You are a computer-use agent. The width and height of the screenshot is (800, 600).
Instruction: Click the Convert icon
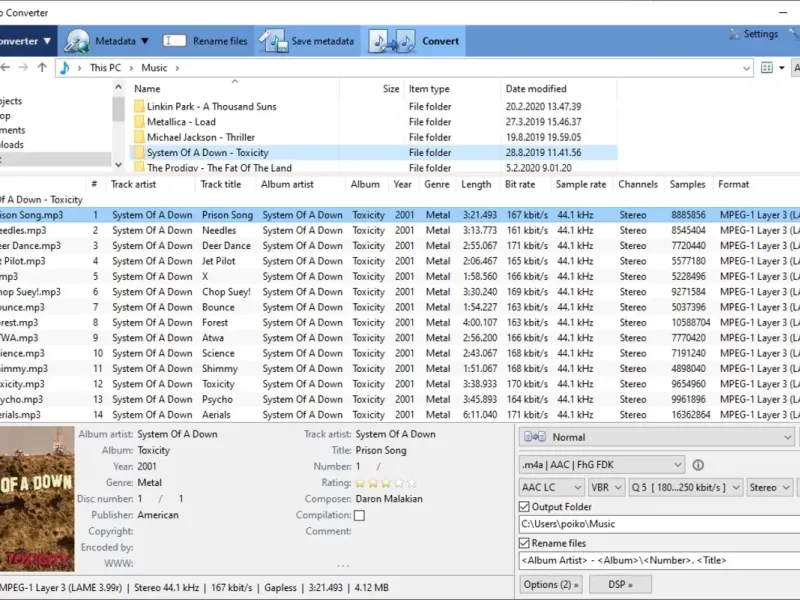[x=391, y=41]
